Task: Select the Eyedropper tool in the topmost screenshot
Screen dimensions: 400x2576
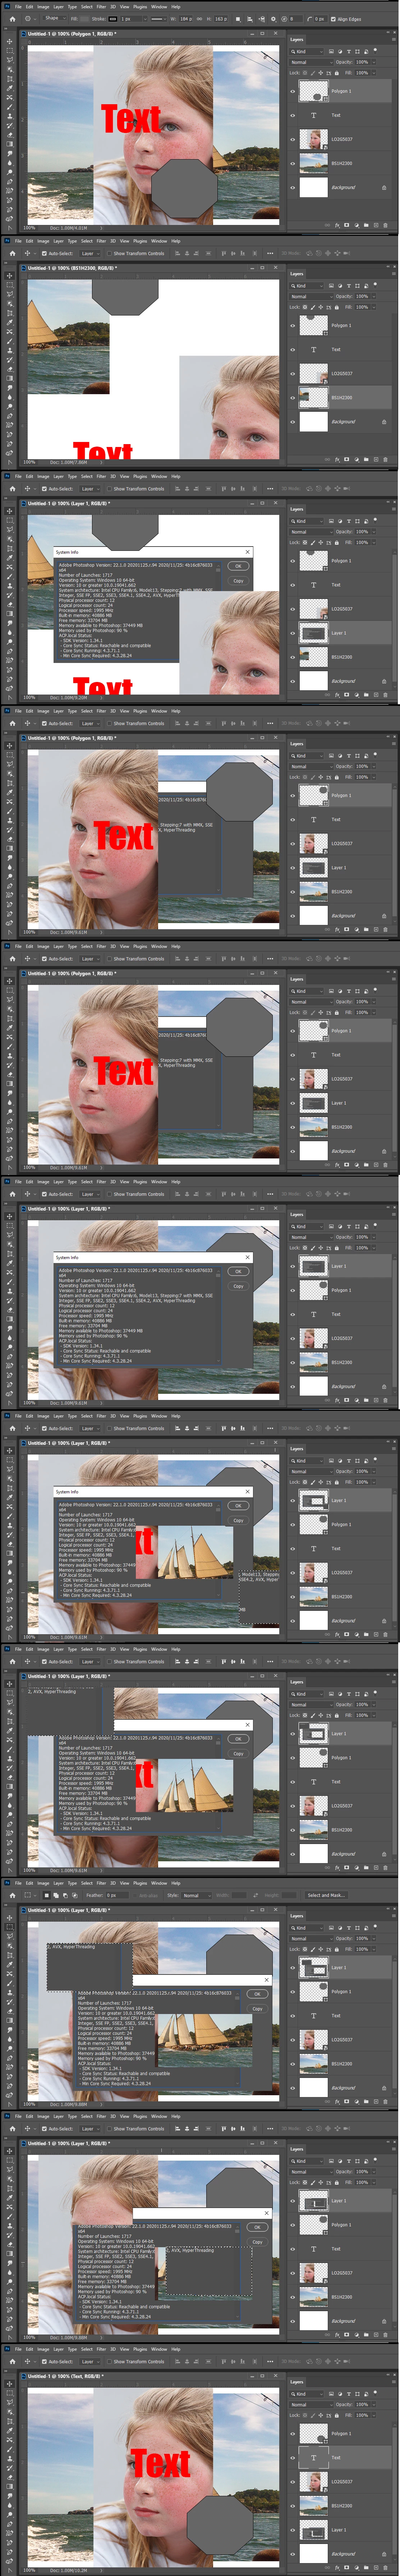Action: [10, 88]
